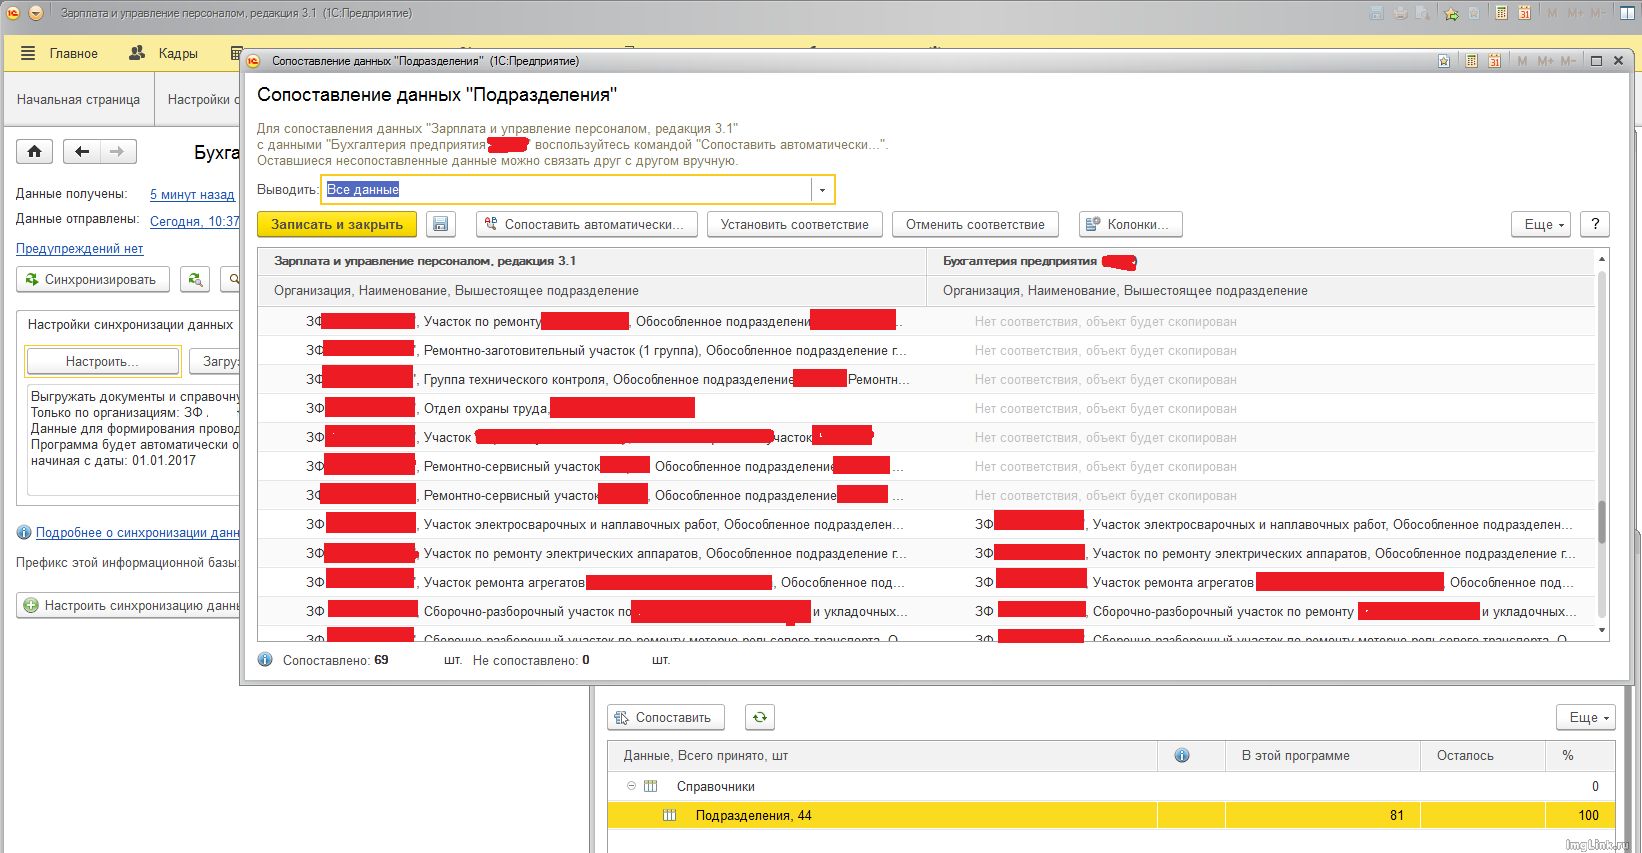Viewport: 1642px width, 853px height.
Task: Open Предупреждений нет link
Action: [x=80, y=249]
